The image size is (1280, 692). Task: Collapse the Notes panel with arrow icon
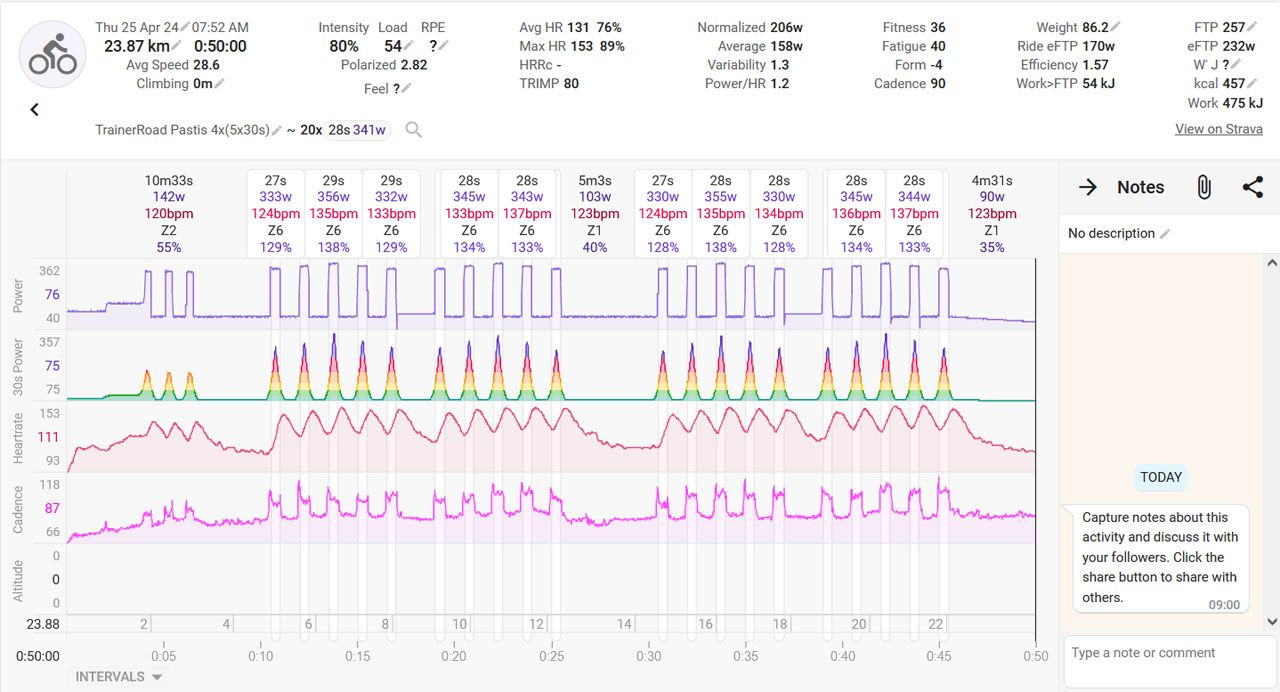1087,187
